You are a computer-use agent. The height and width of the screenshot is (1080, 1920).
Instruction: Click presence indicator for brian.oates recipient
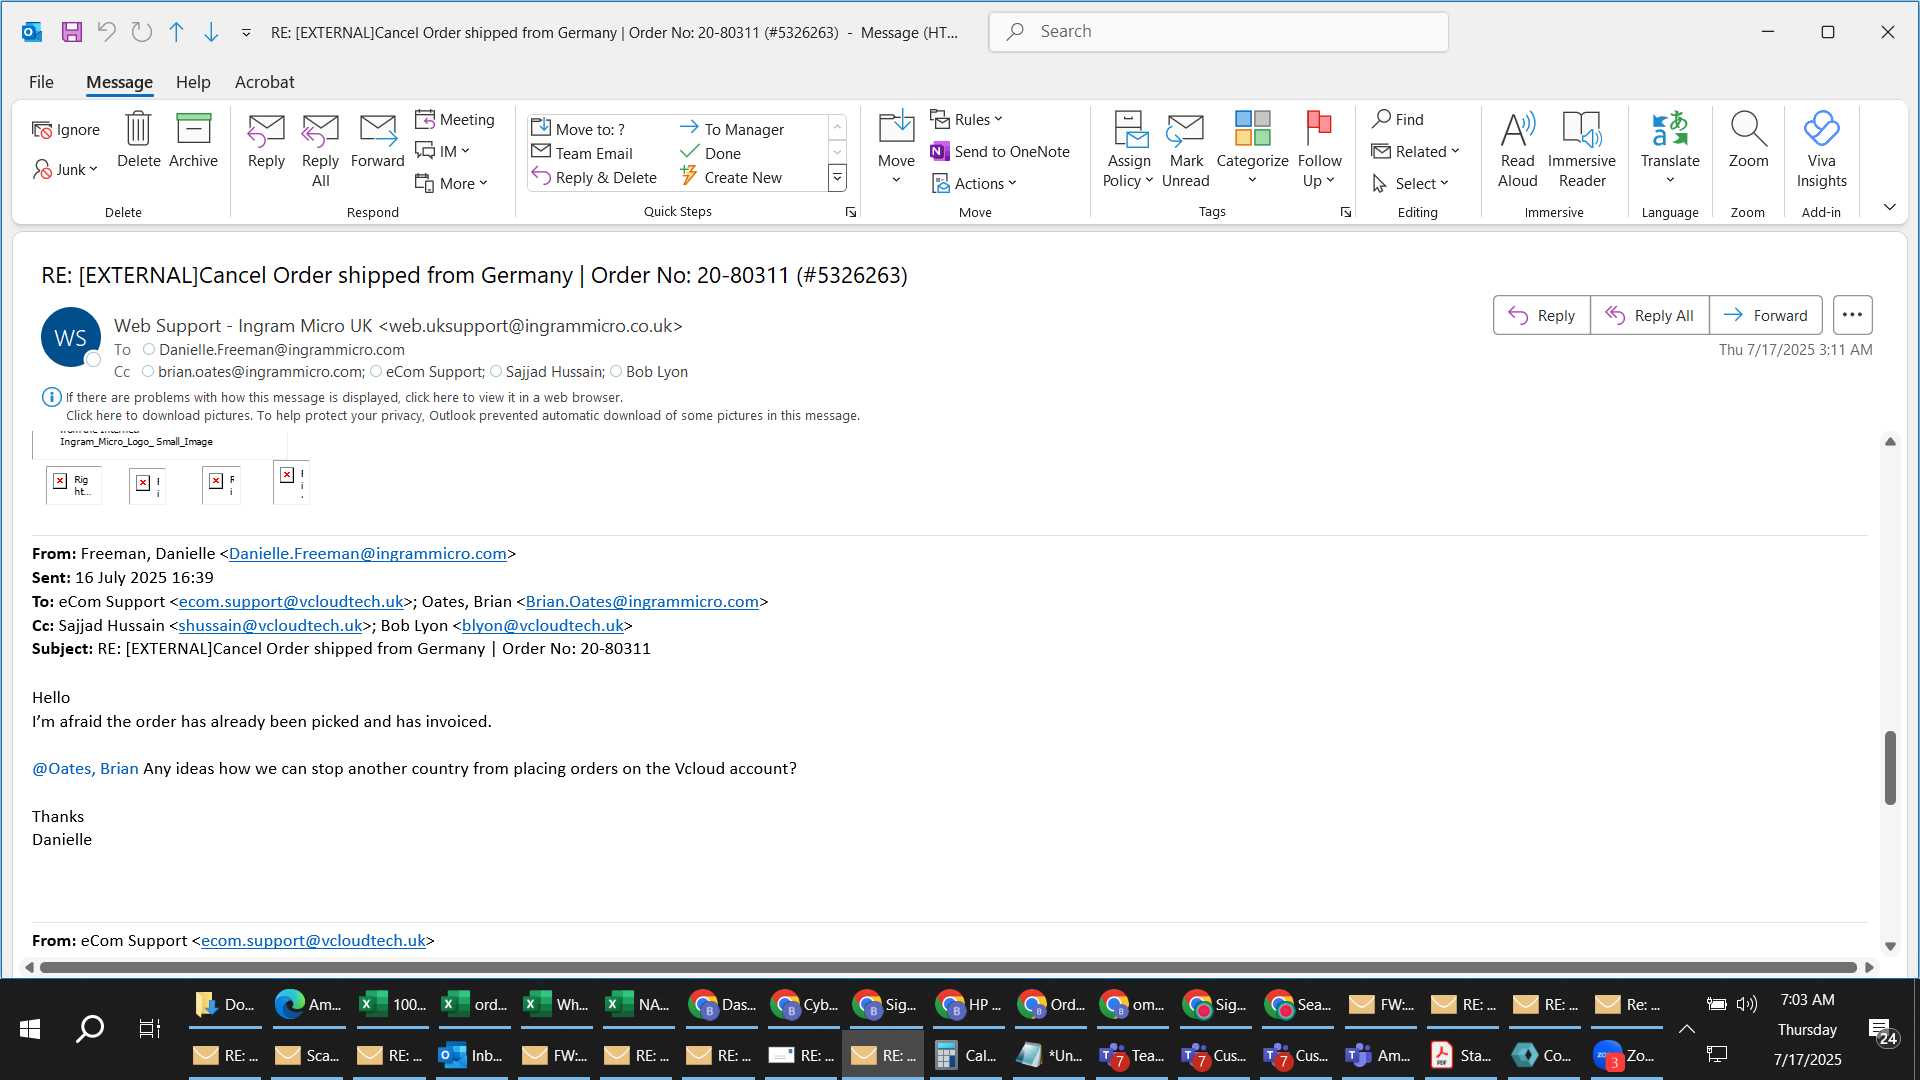[148, 372]
